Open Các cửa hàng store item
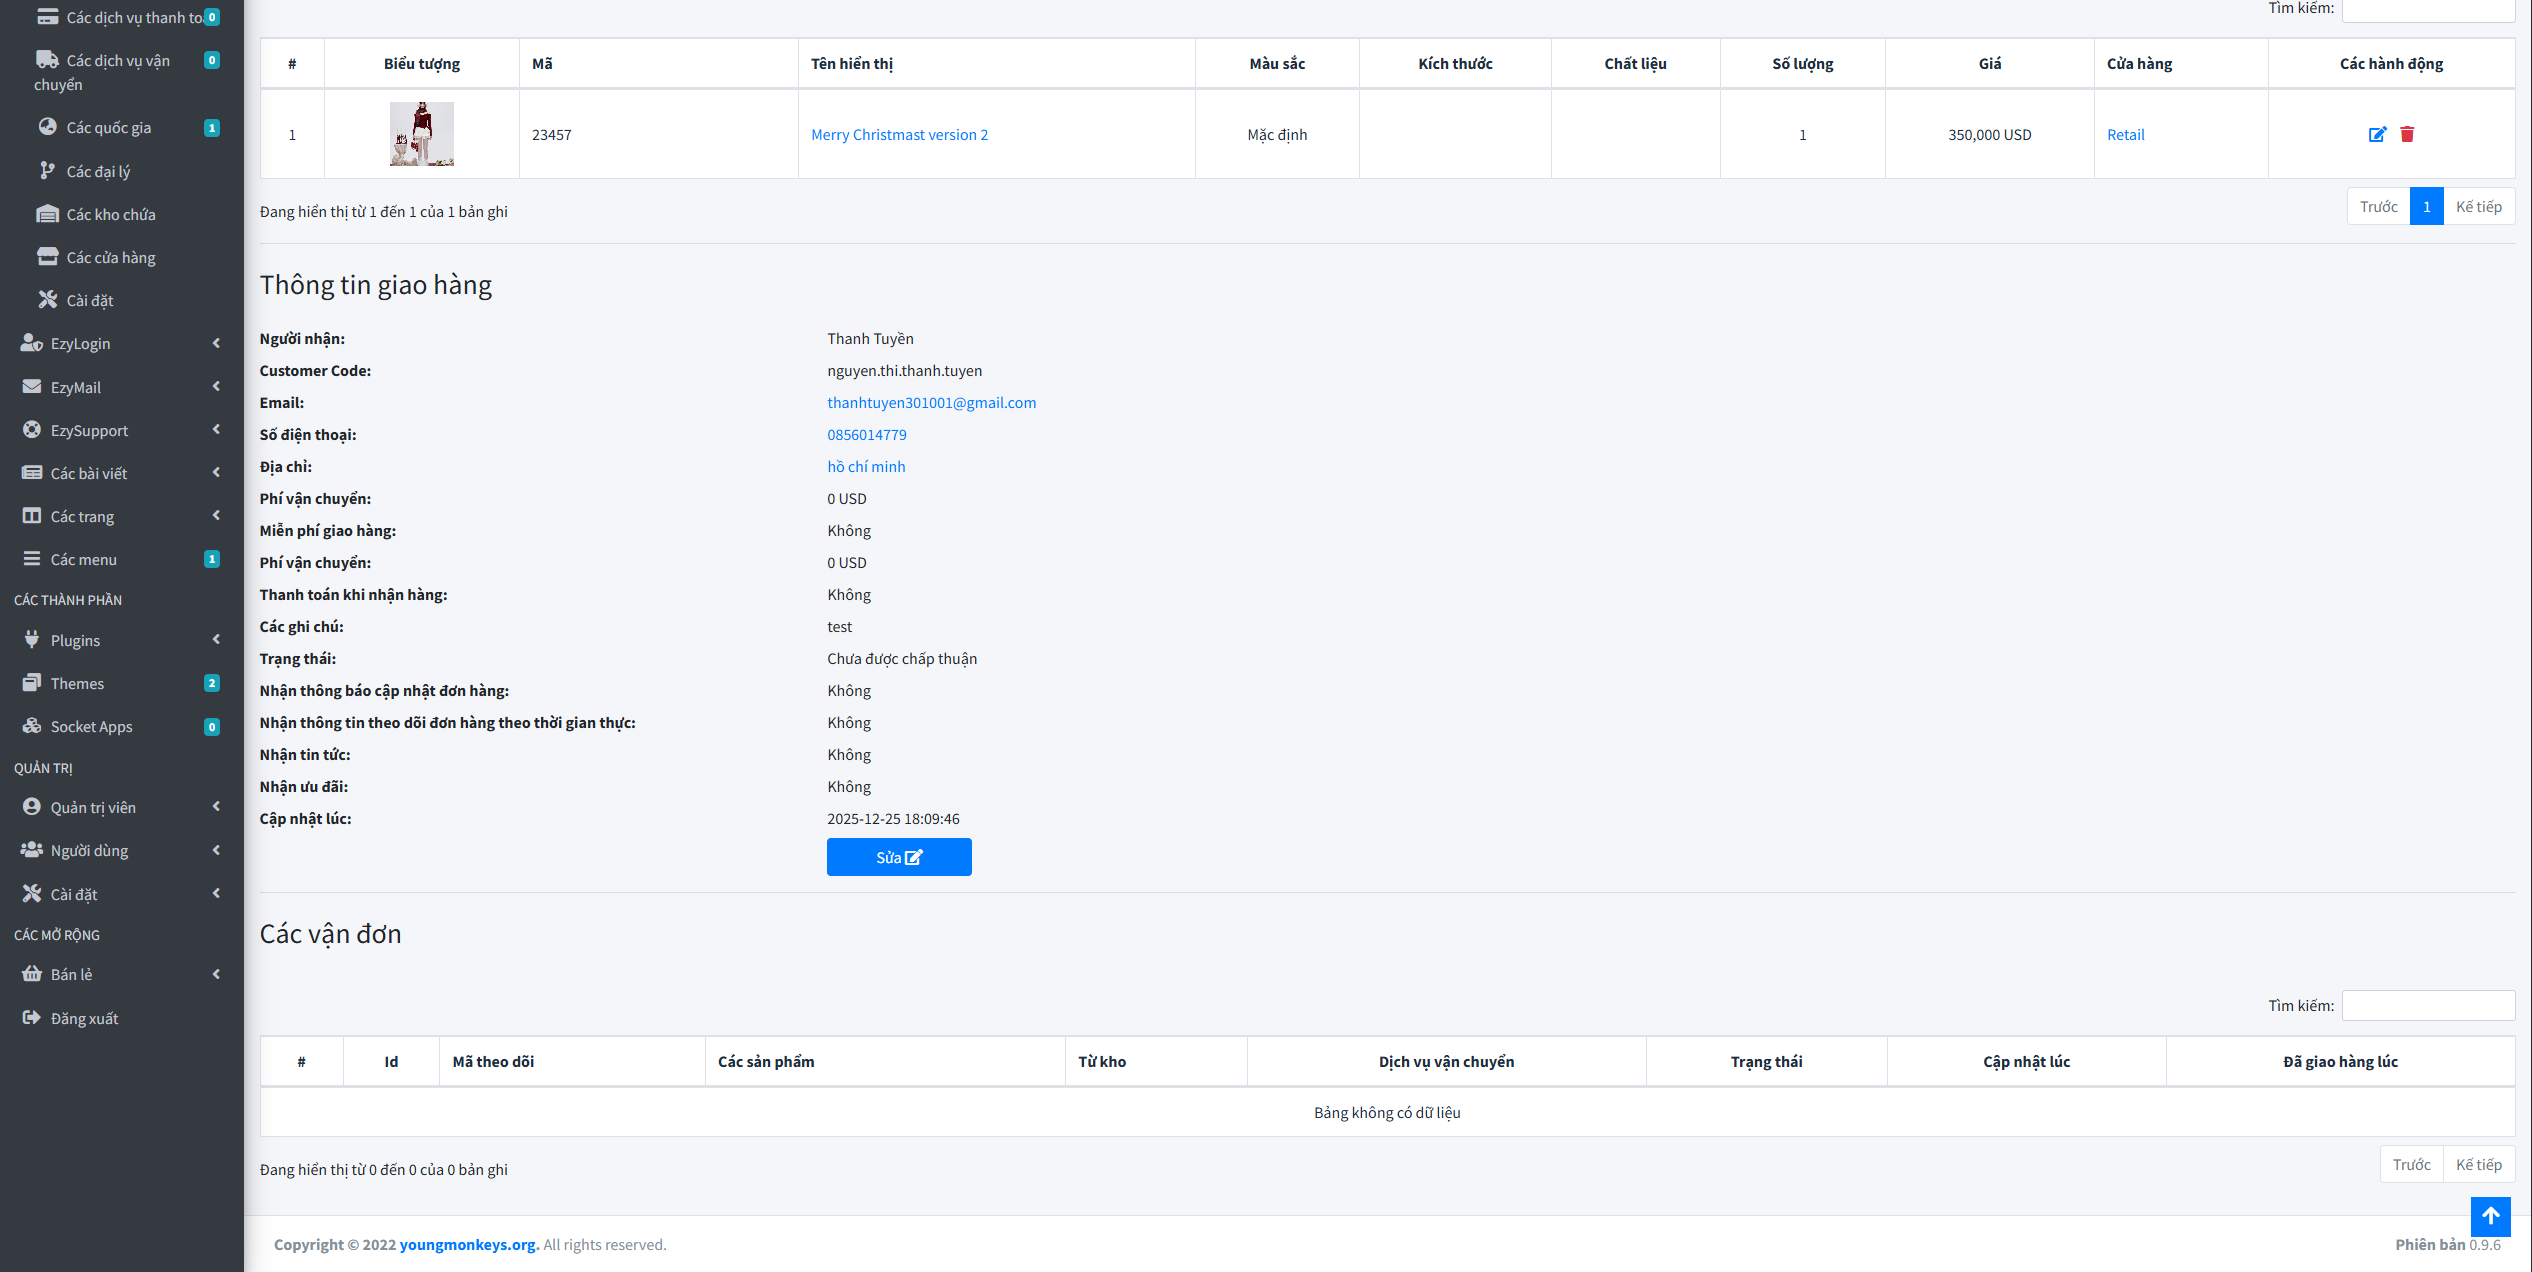 point(110,258)
